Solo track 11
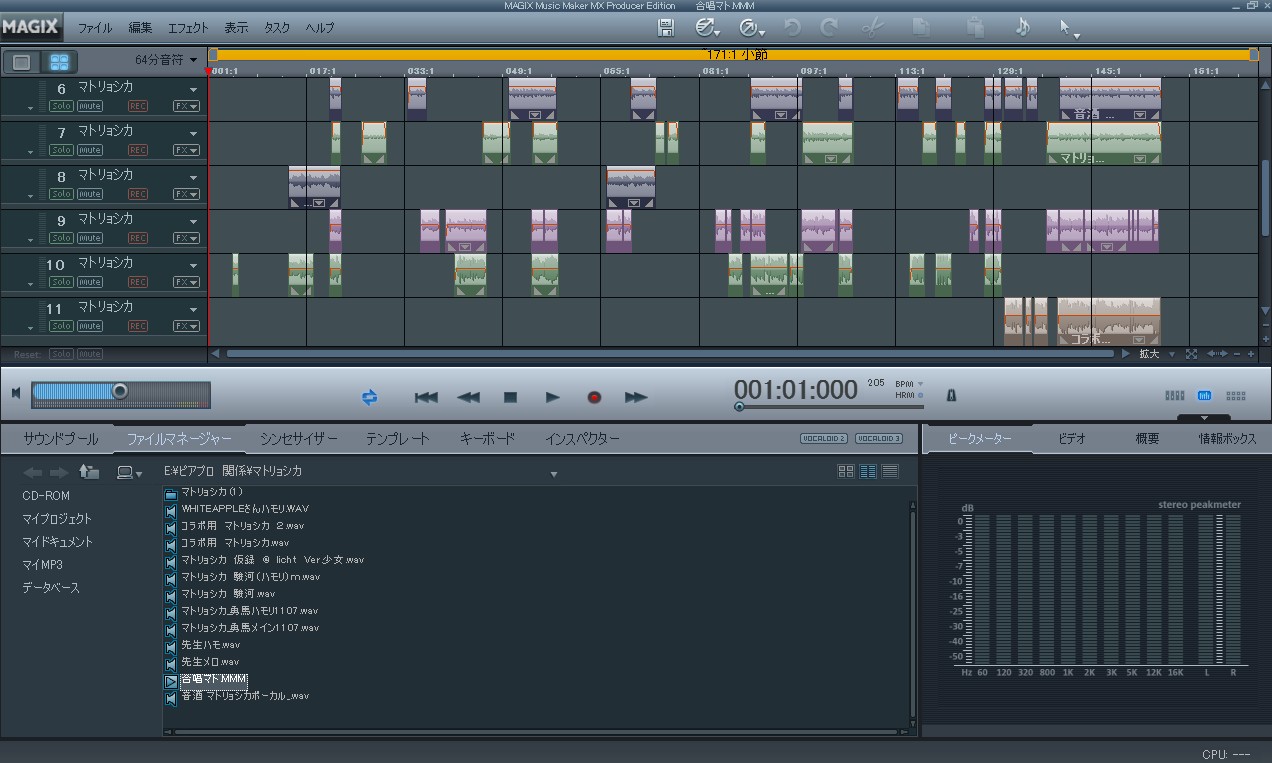This screenshot has height=763, width=1272. (x=61, y=326)
